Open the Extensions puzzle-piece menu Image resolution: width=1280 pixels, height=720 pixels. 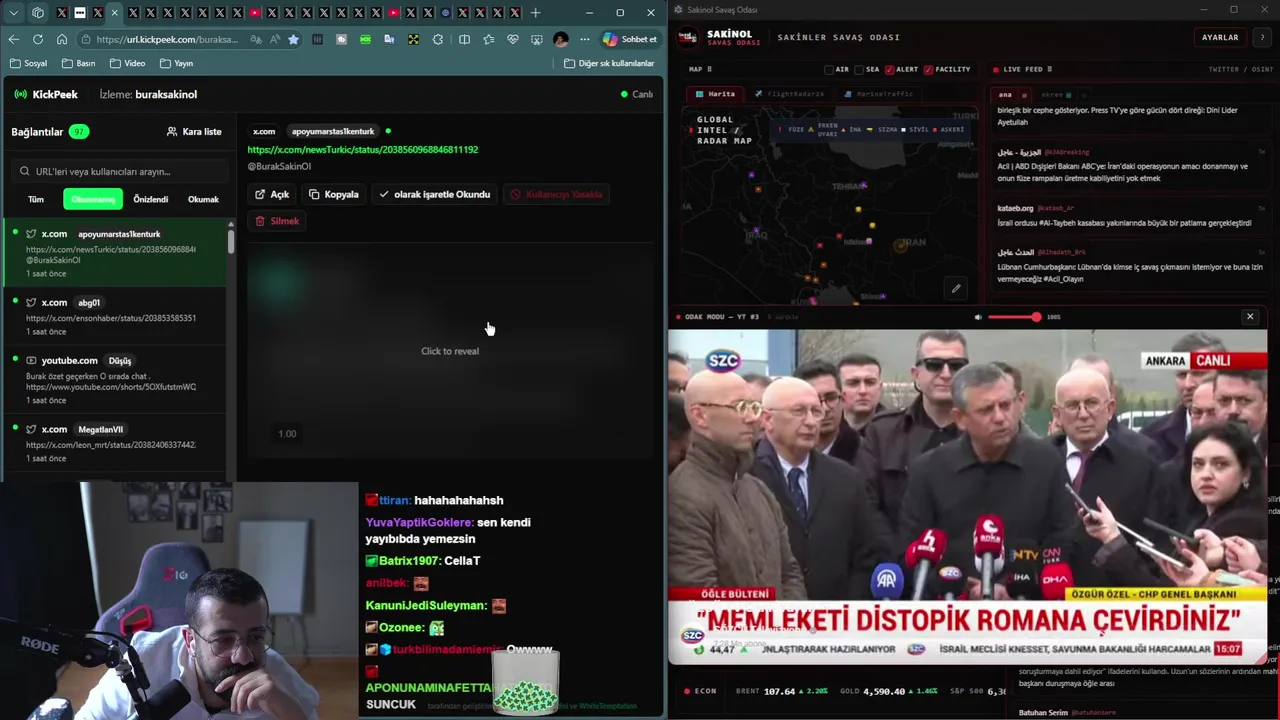tap(438, 39)
